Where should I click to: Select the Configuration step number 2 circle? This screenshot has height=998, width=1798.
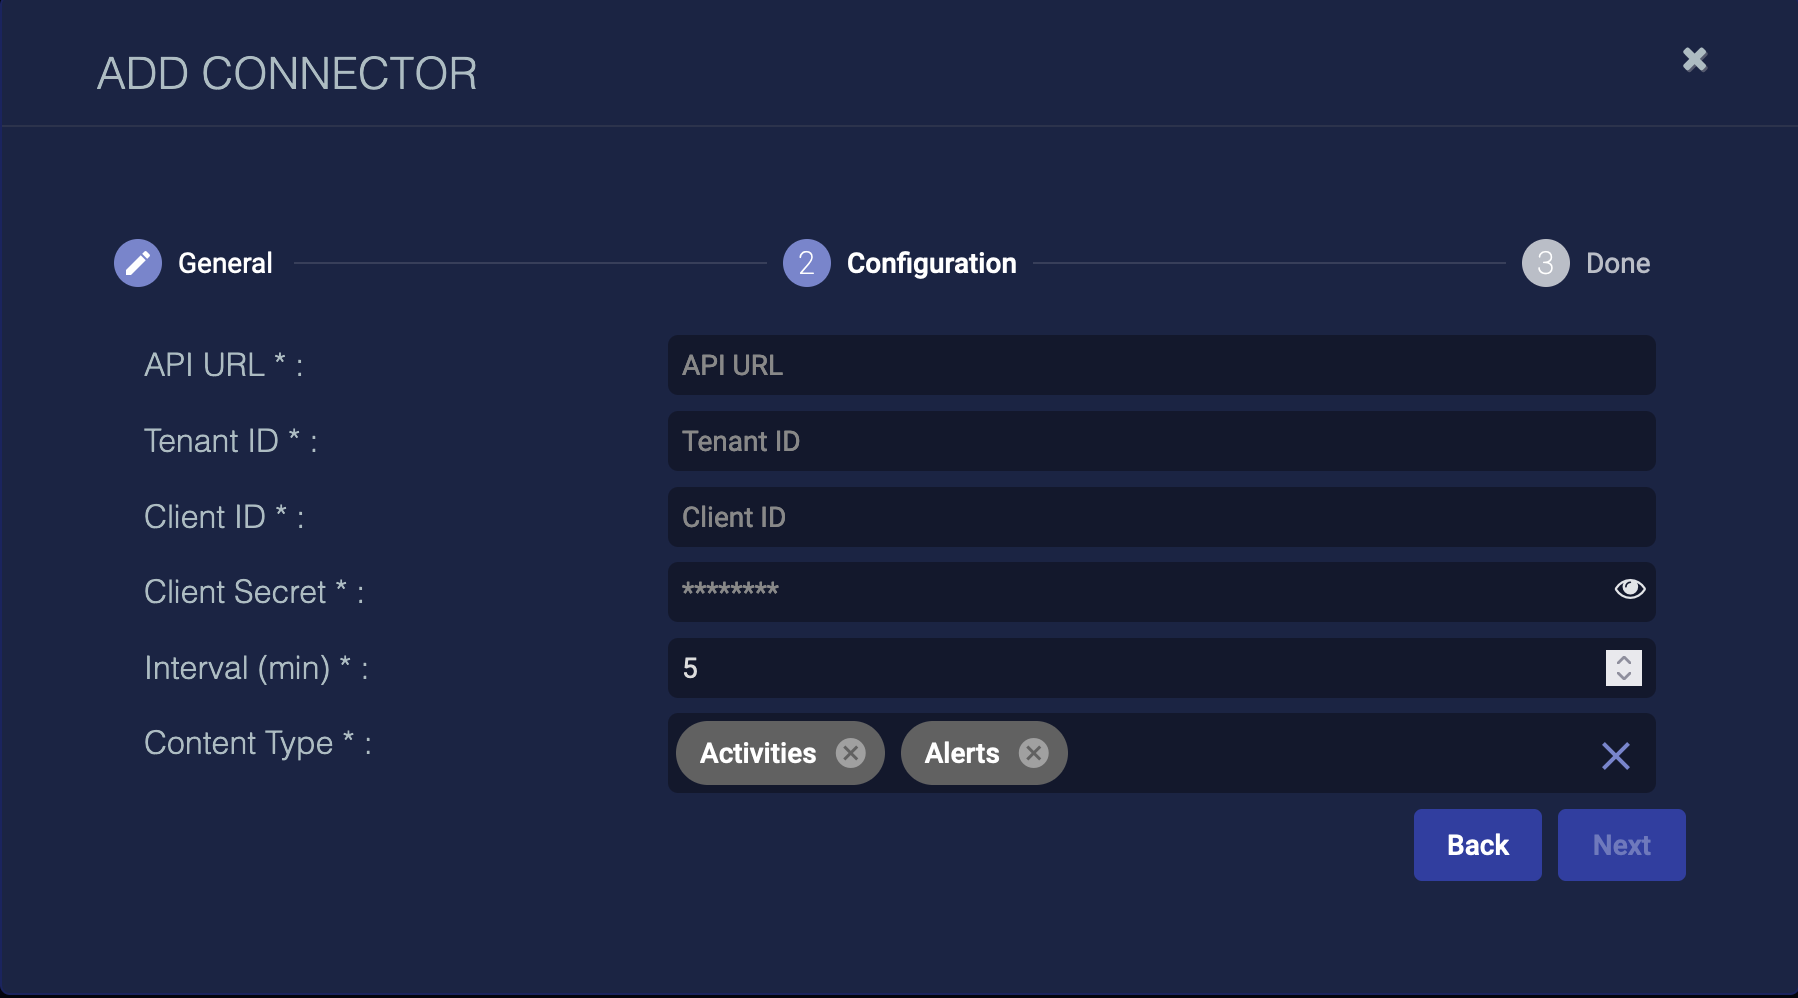tap(806, 263)
